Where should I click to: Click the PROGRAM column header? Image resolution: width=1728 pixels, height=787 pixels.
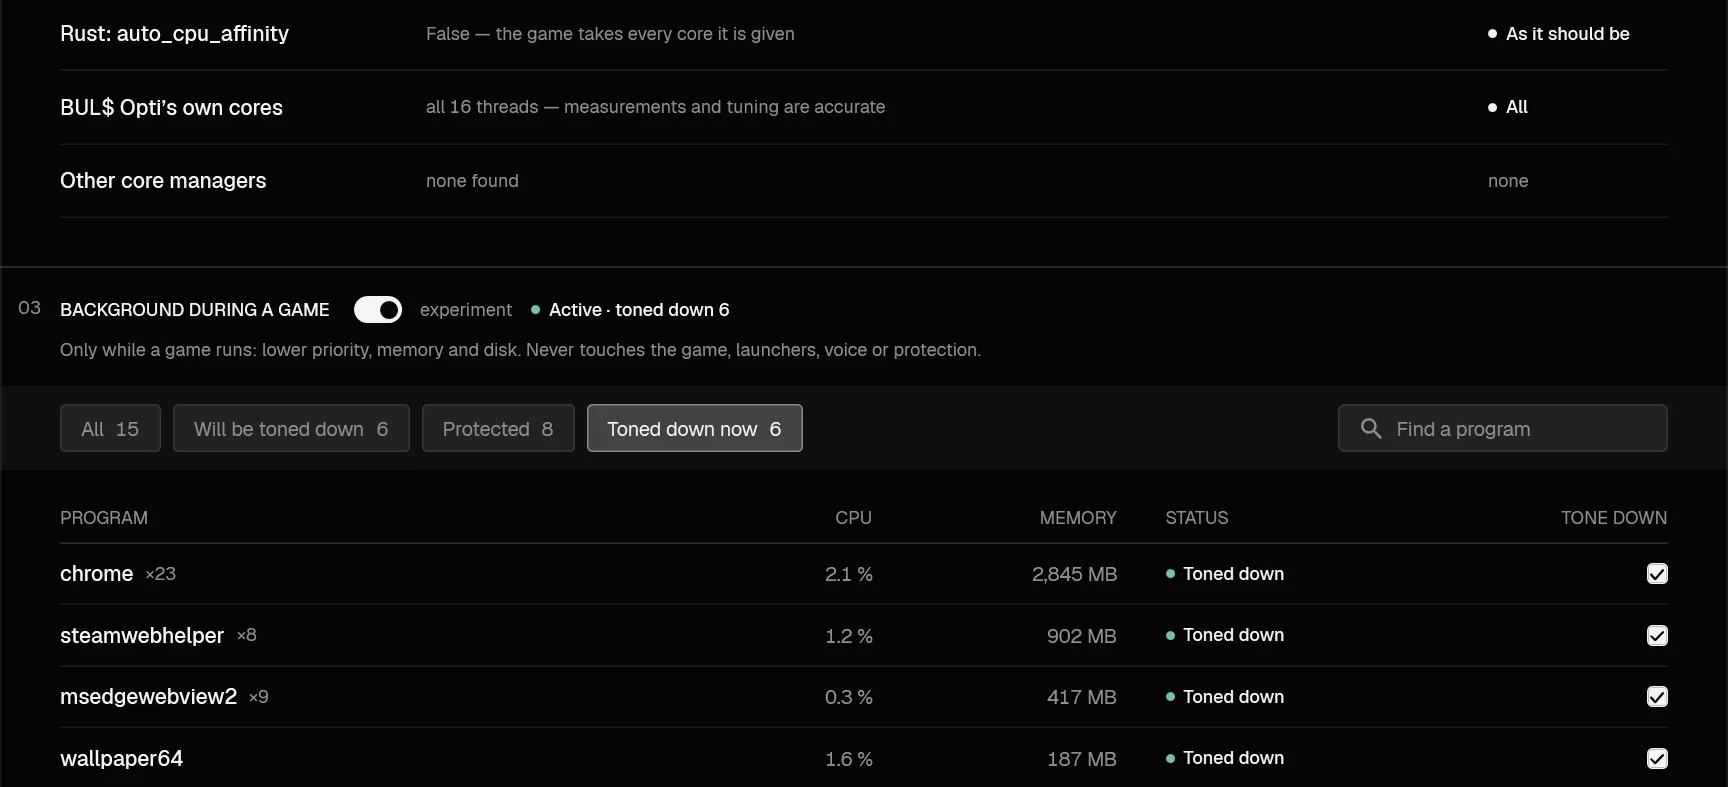click(104, 518)
